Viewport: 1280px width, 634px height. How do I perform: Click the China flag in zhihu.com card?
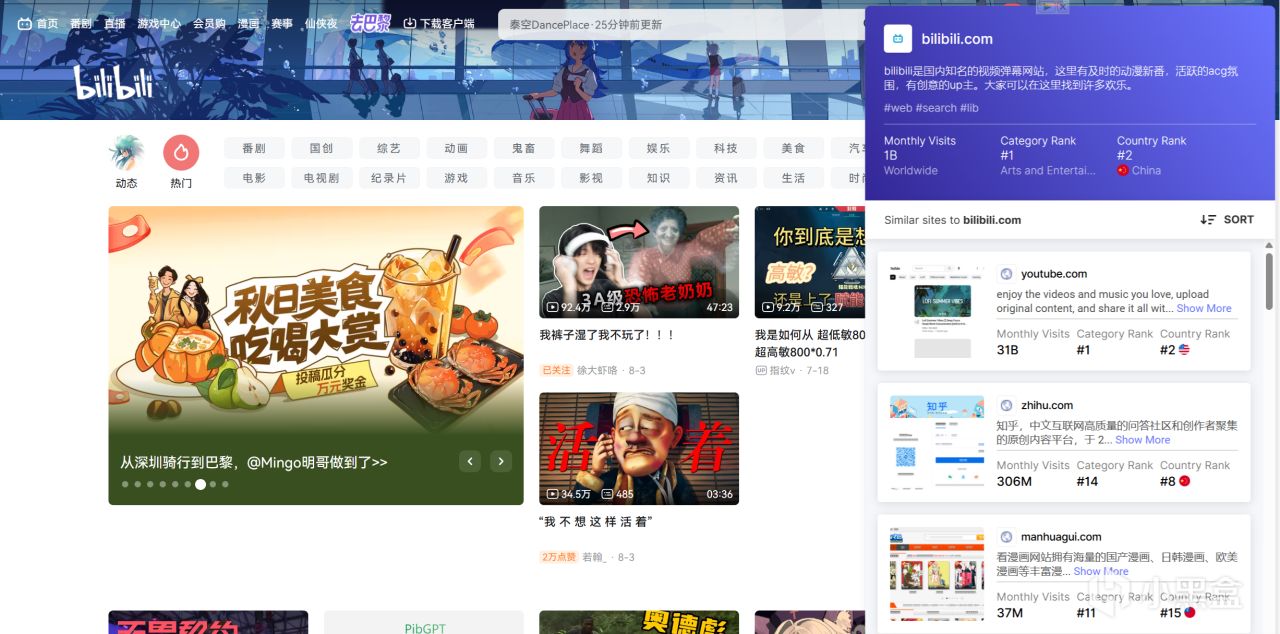tap(1185, 481)
